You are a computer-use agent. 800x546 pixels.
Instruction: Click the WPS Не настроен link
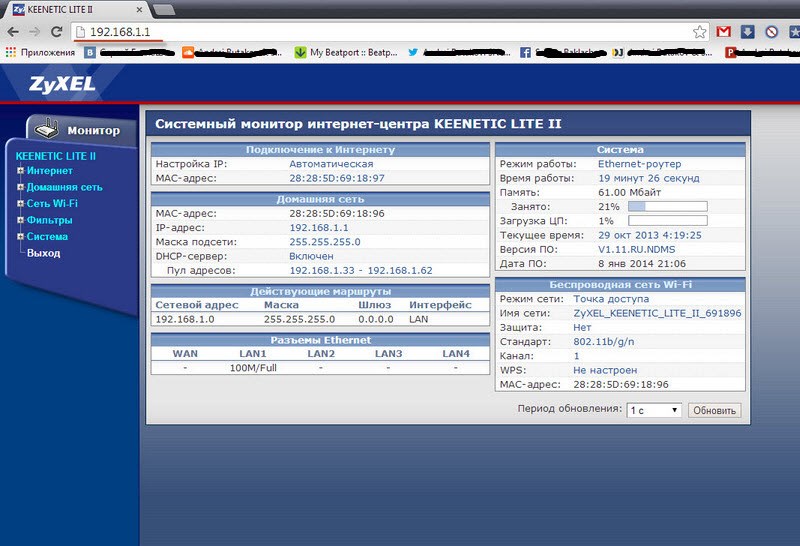605,370
